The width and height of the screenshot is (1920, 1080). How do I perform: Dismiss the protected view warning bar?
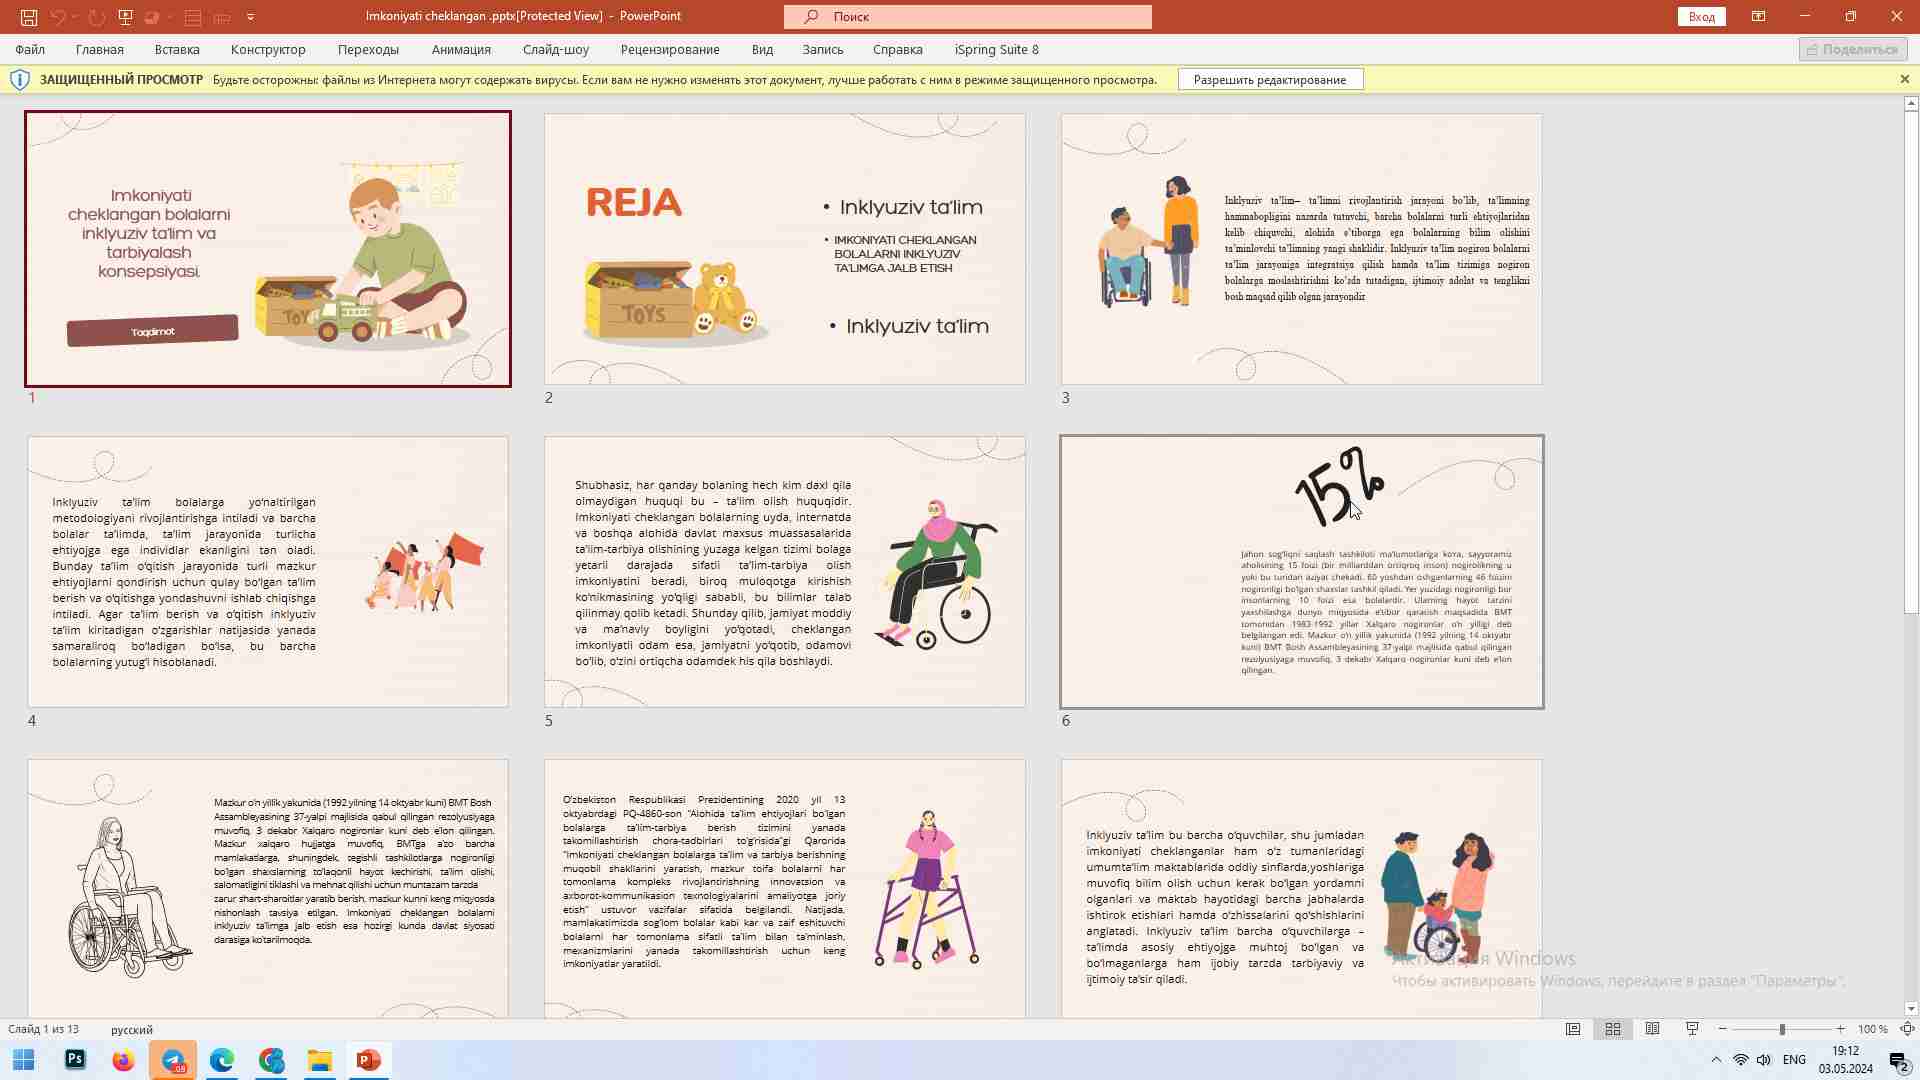pos(1904,79)
